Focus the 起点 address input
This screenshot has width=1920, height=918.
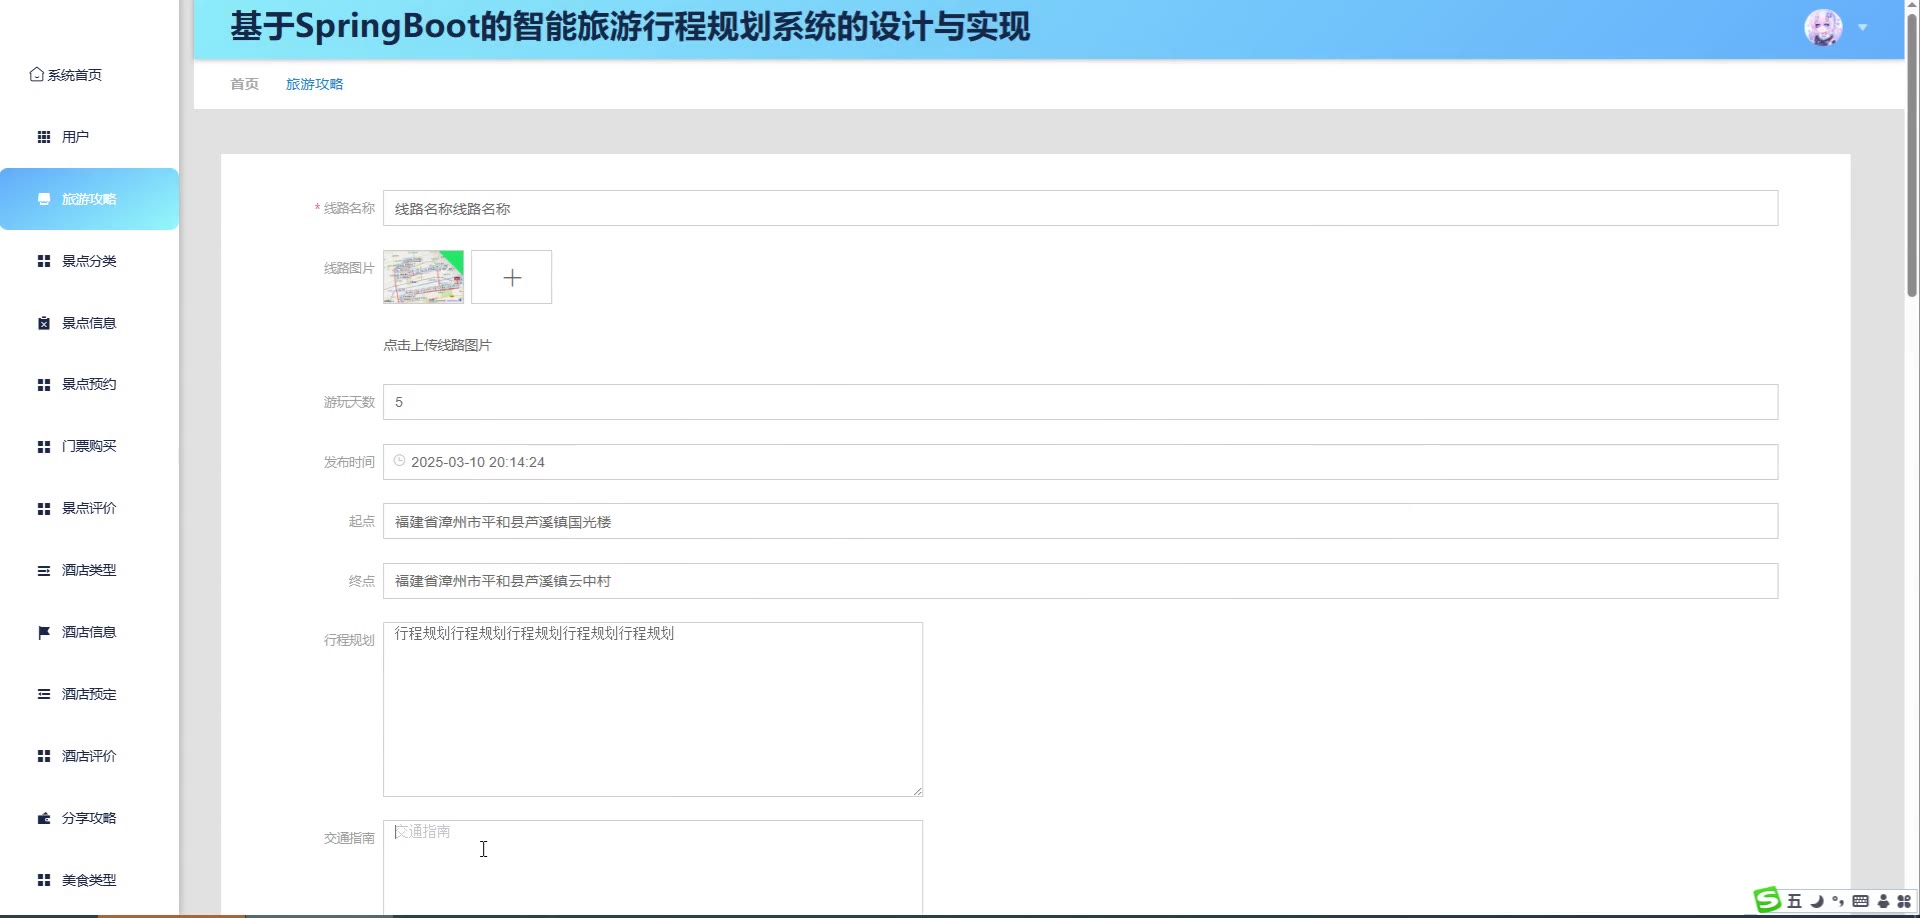point(1080,521)
